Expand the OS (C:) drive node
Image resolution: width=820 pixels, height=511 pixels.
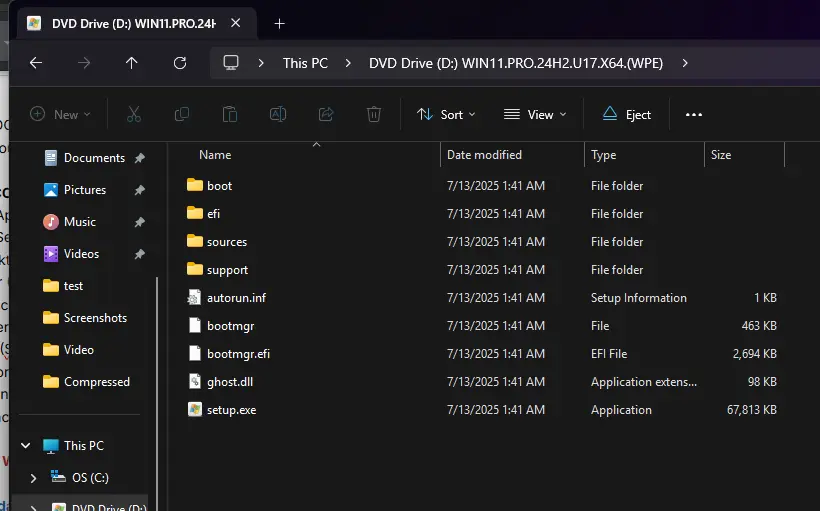coord(33,478)
